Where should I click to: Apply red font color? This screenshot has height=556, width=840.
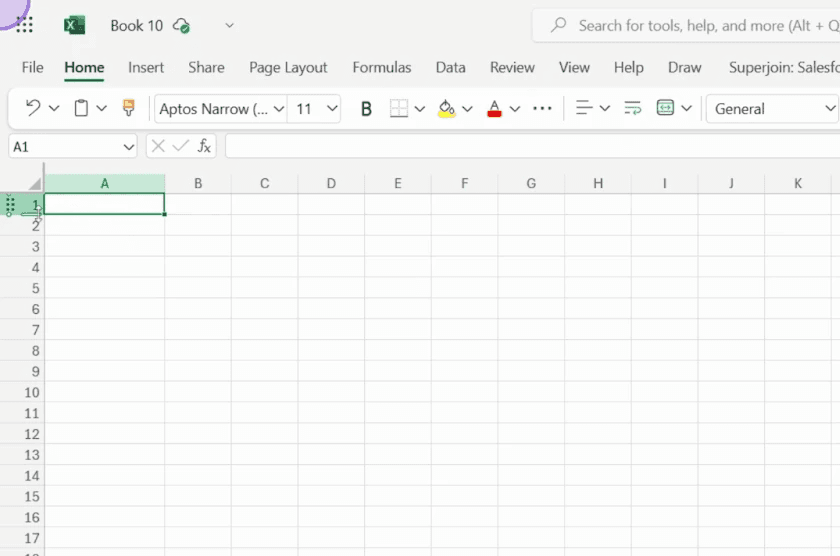494,109
